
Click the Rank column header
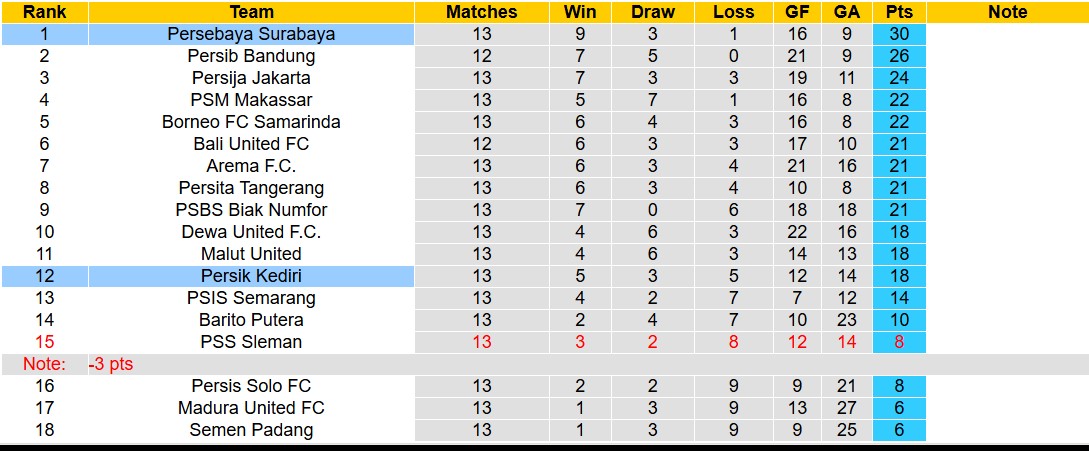44,12
